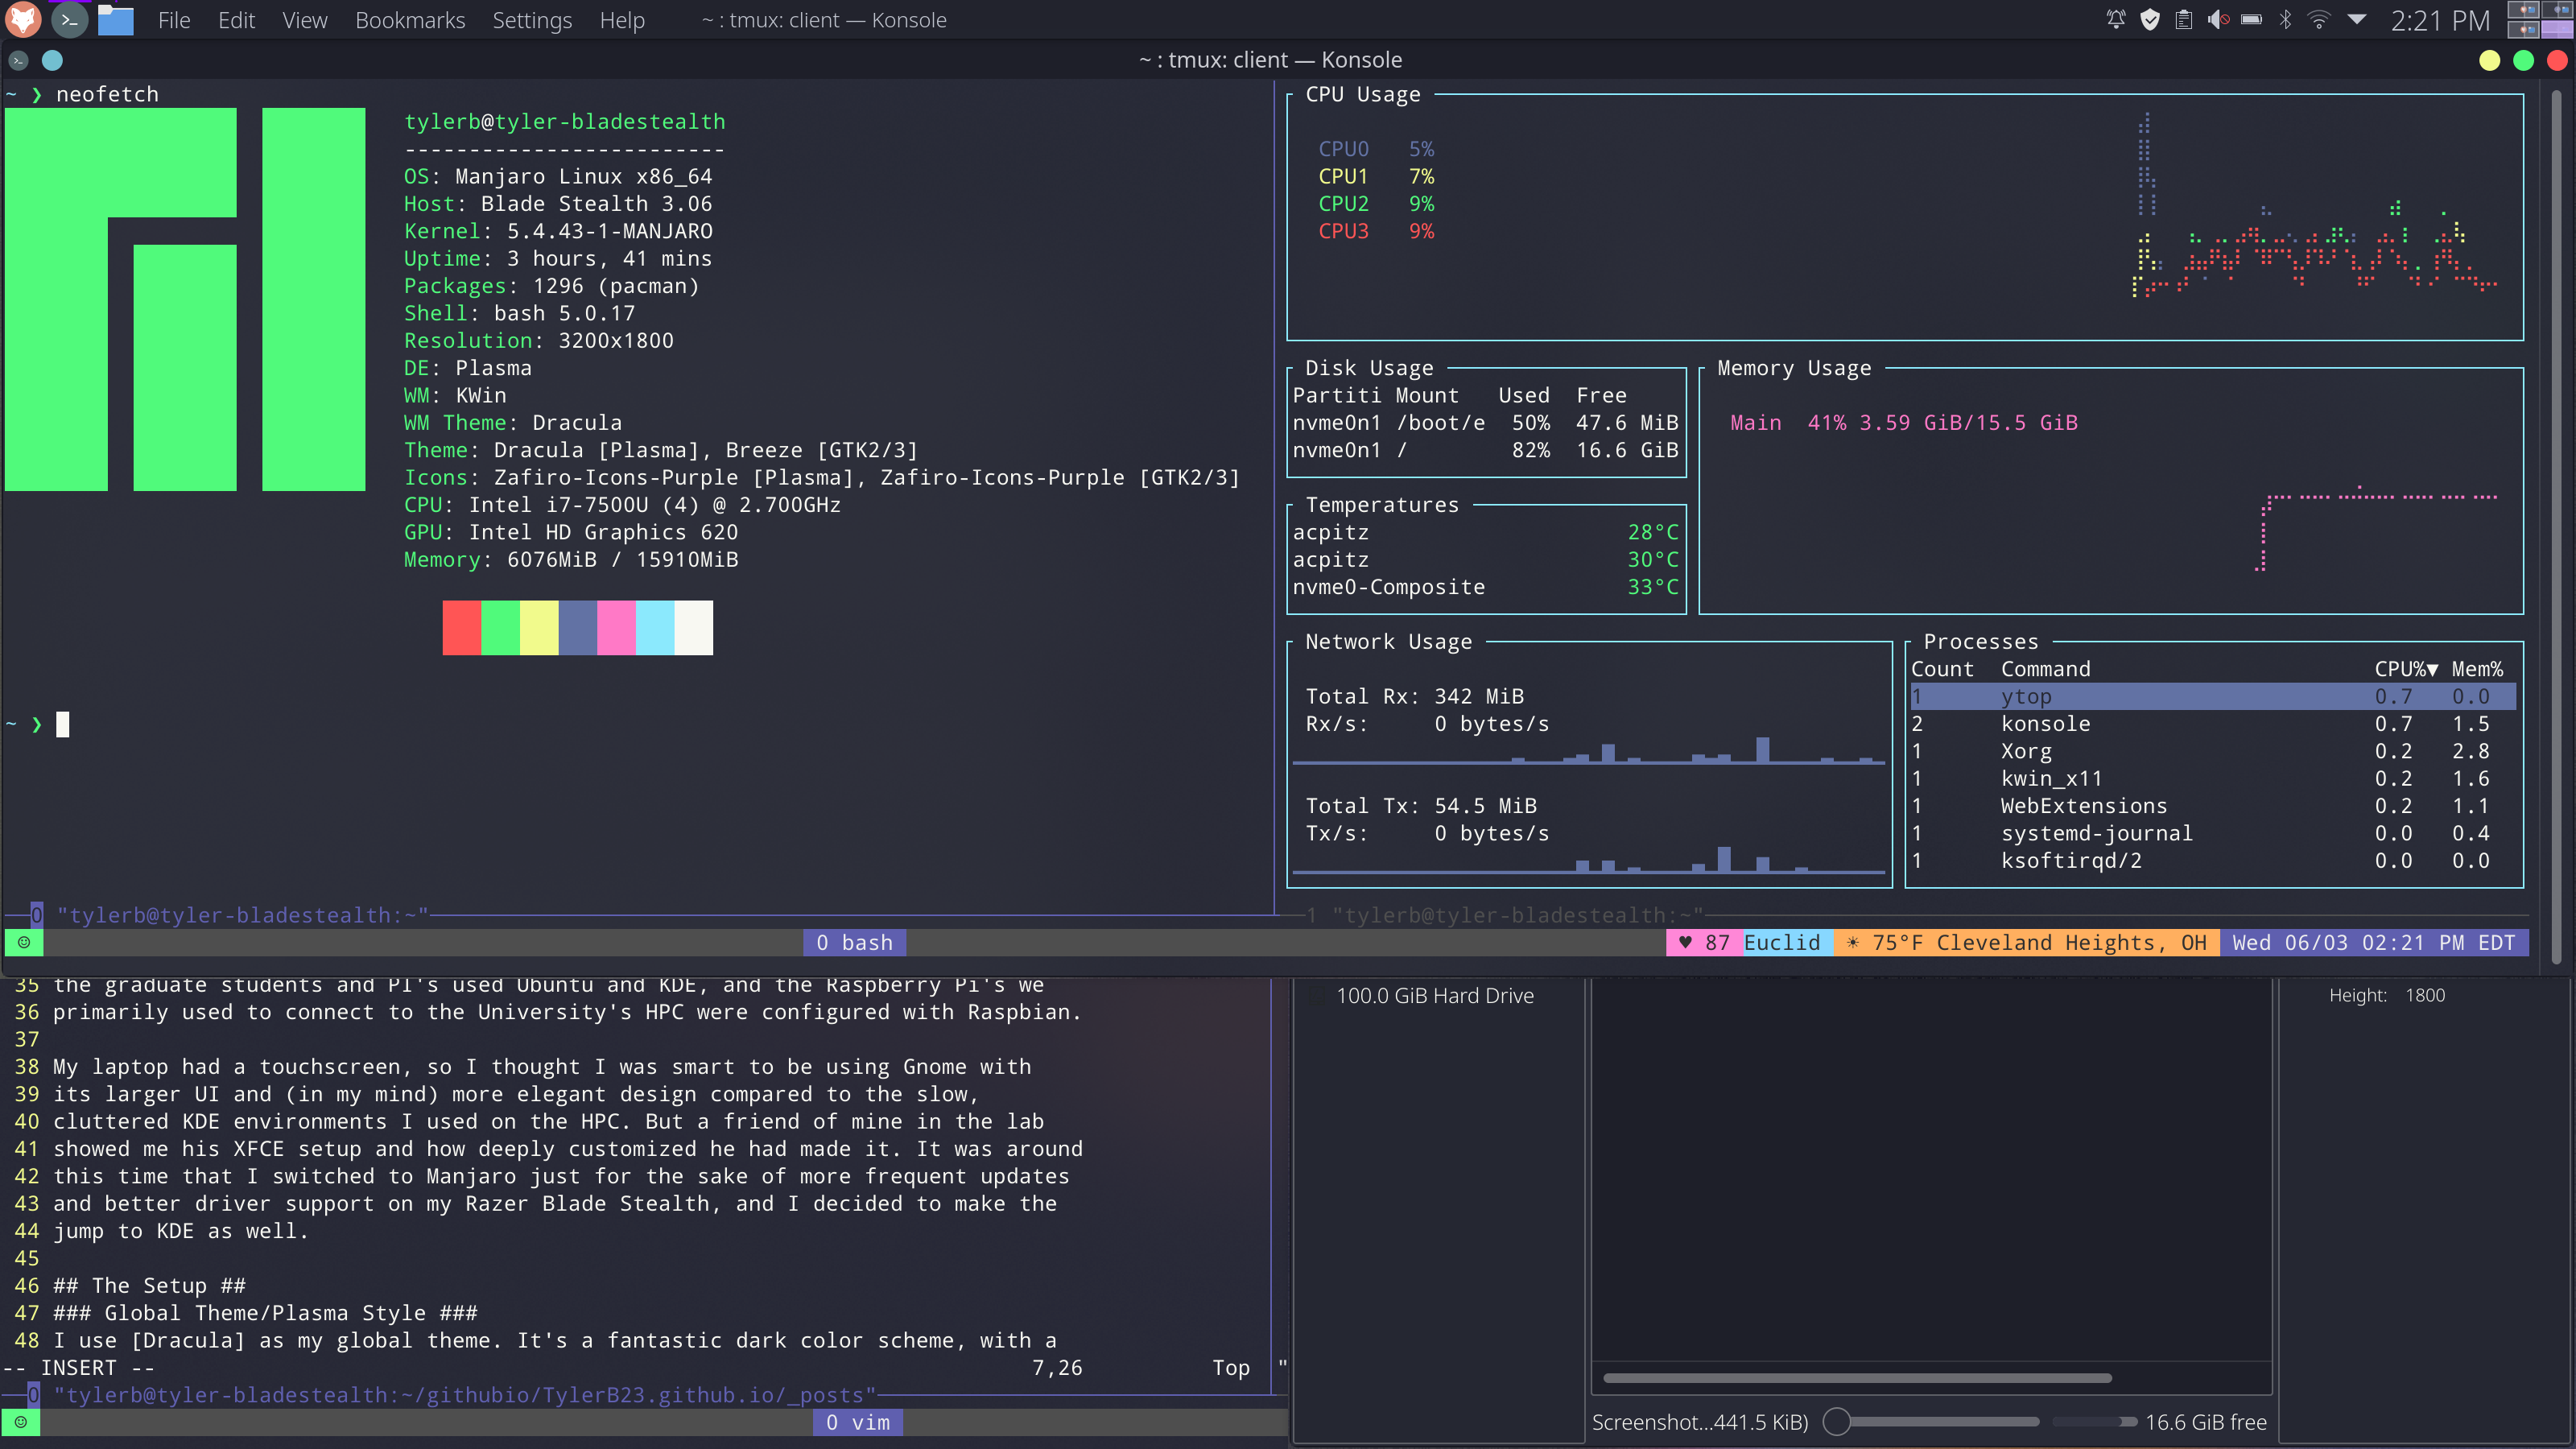Image resolution: width=2576 pixels, height=1449 pixels.
Task: Click the muted volume speaker icon
Action: coord(2217,19)
